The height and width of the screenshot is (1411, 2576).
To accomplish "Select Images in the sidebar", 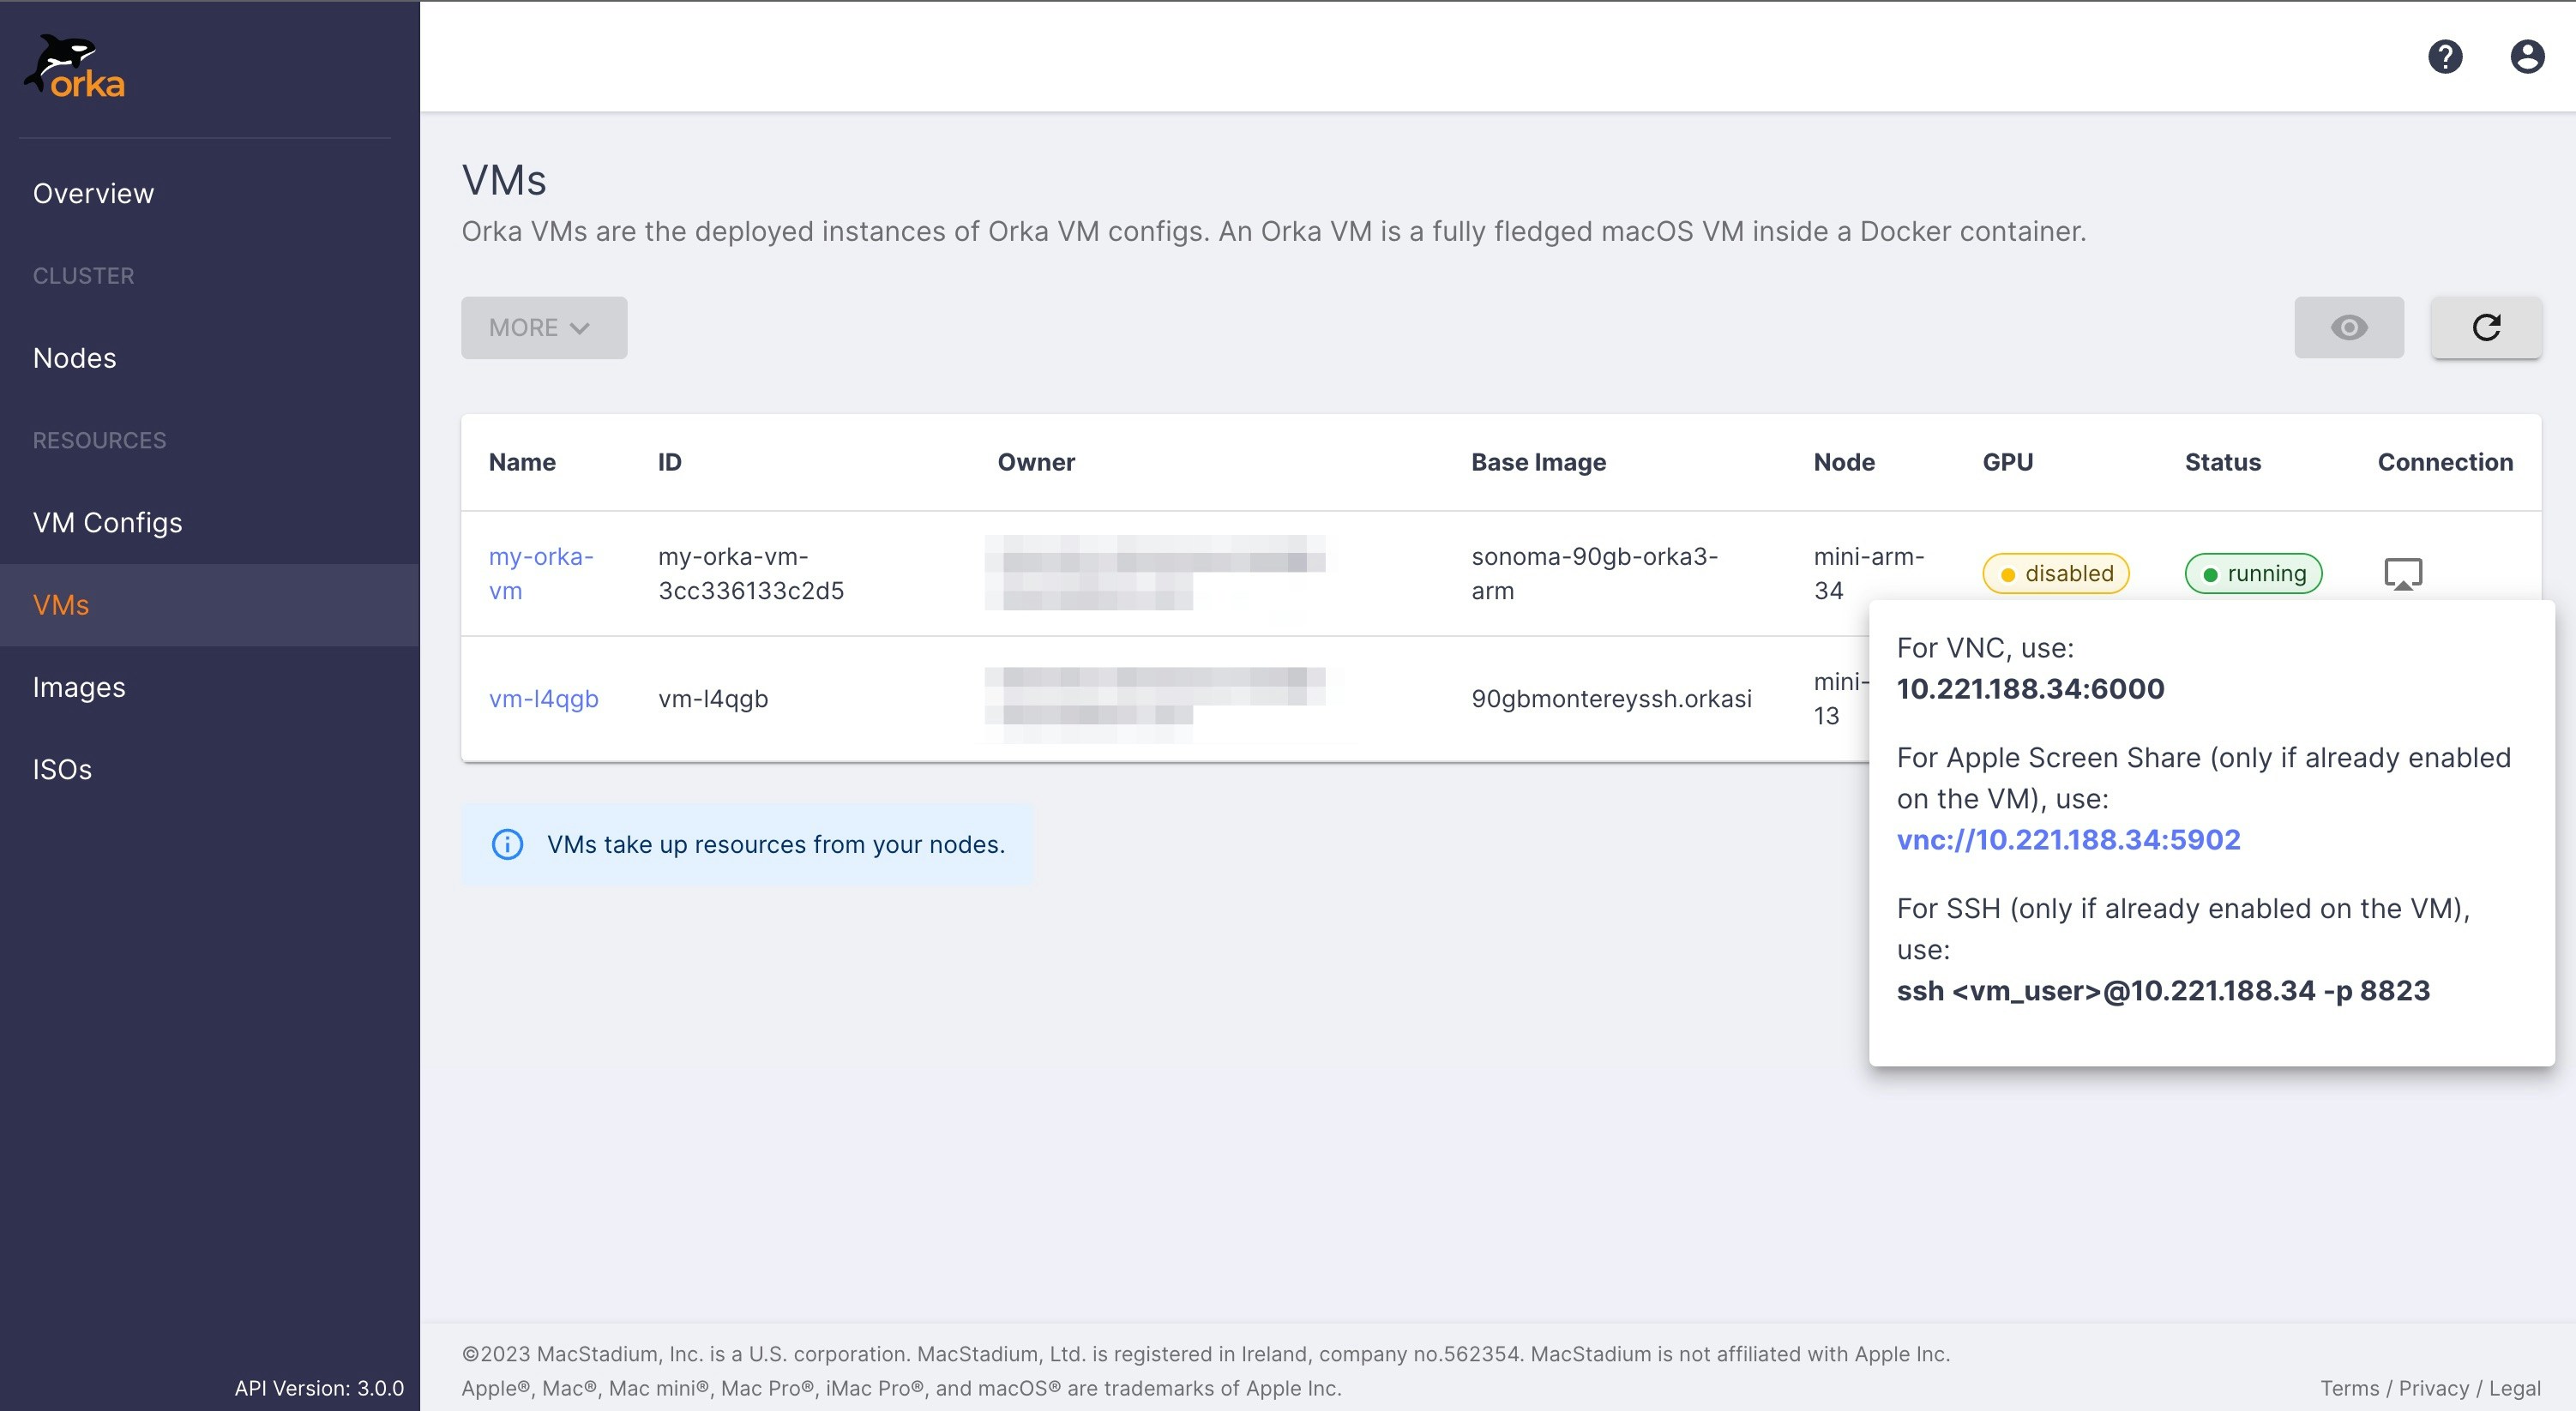I will (79, 688).
